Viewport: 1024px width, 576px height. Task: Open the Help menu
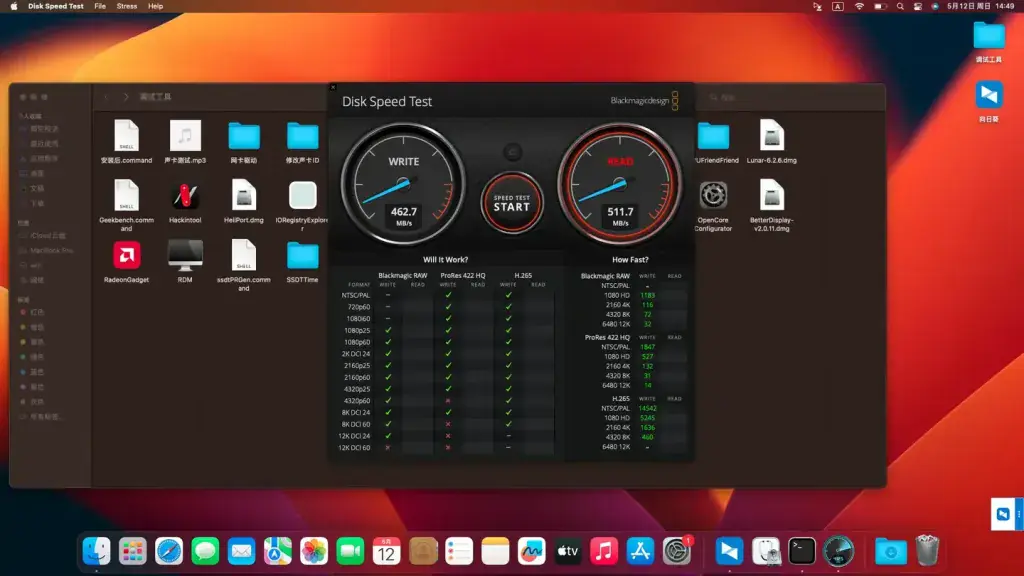pos(155,6)
